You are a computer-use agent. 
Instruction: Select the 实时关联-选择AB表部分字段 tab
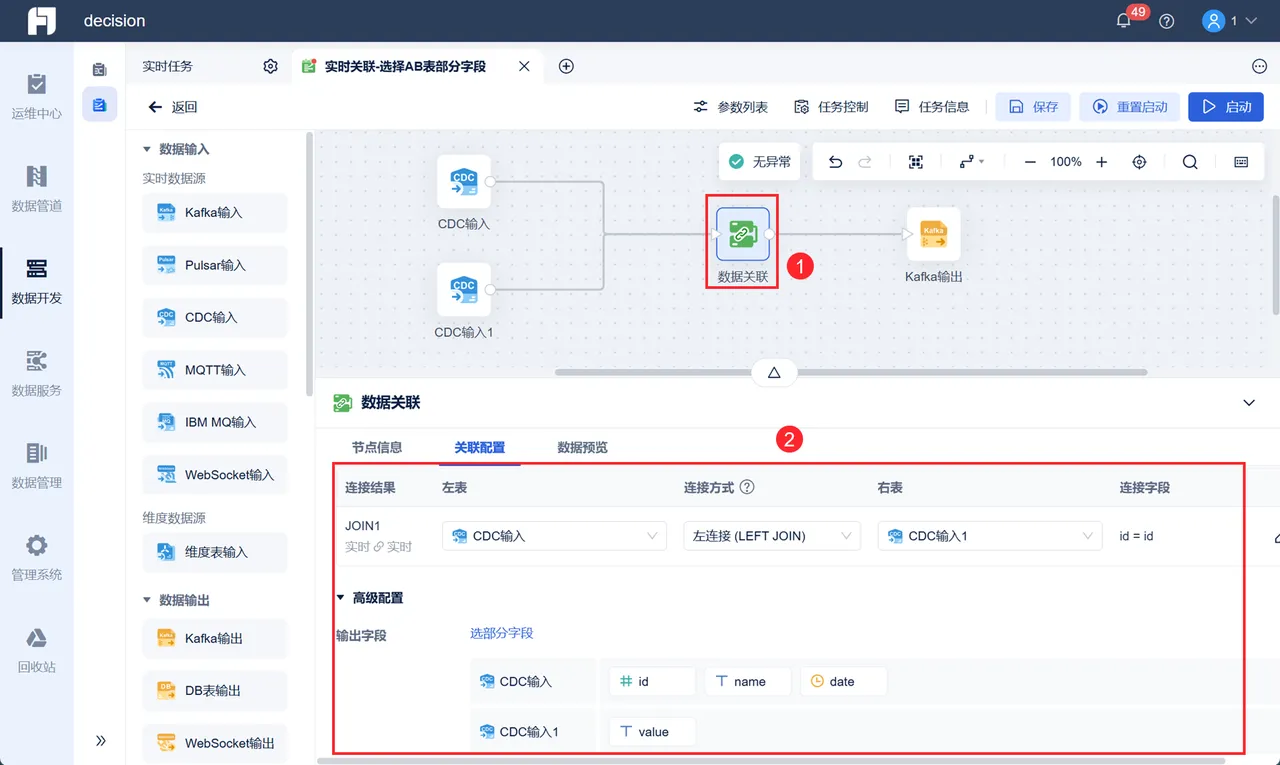pyautogui.click(x=405, y=66)
